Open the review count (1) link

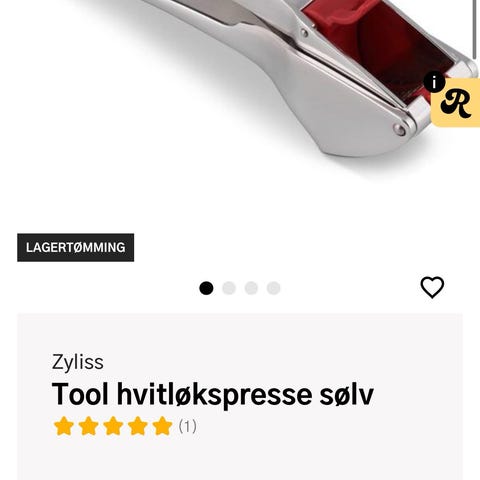pyautogui.click(x=188, y=426)
